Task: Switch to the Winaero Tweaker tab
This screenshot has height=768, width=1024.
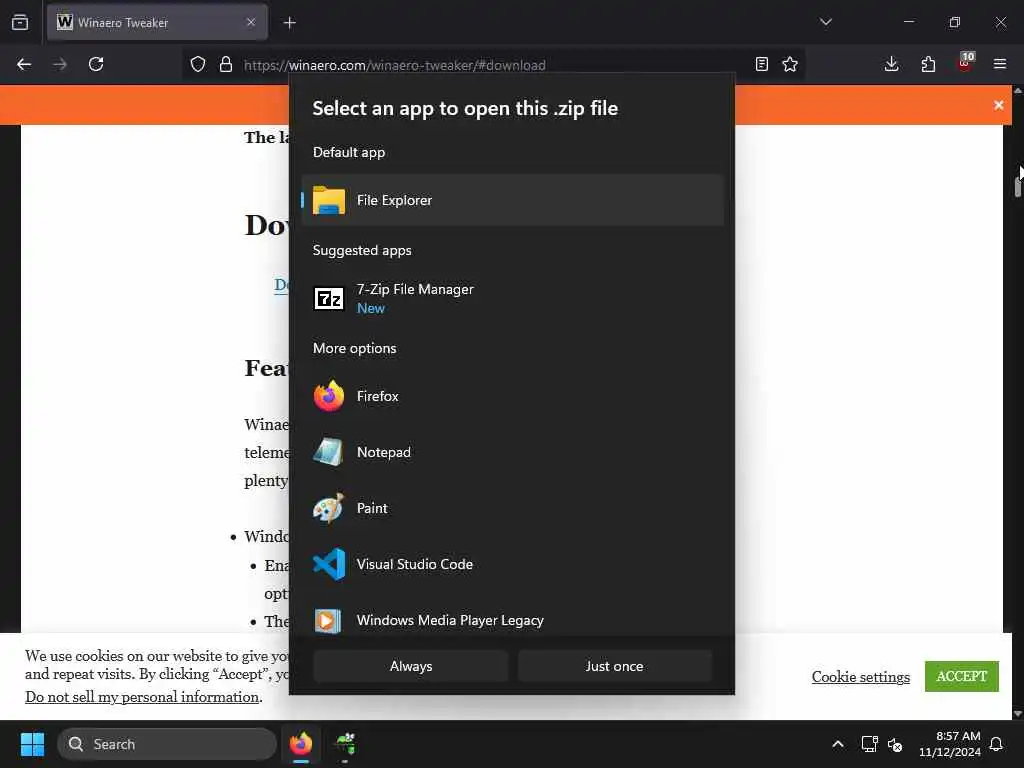Action: click(157, 23)
